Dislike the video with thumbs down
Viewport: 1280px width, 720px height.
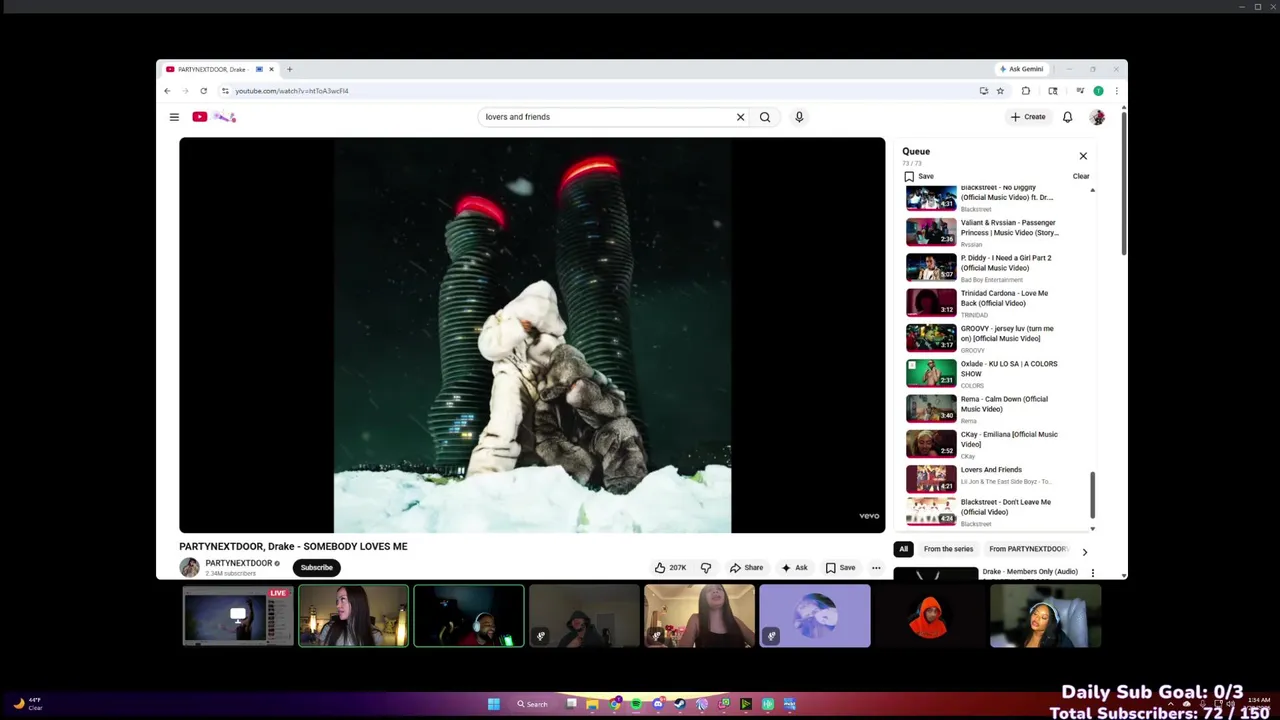[x=706, y=568]
